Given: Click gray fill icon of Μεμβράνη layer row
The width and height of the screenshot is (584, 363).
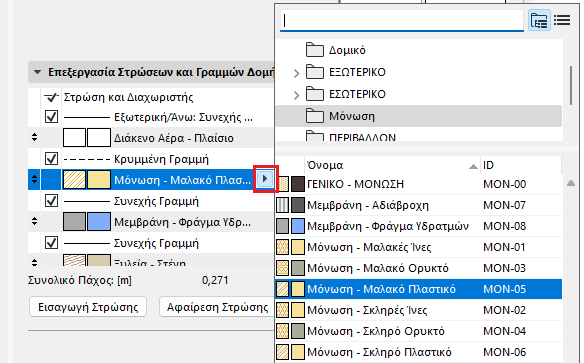Looking at the screenshot, I should (x=74, y=222).
